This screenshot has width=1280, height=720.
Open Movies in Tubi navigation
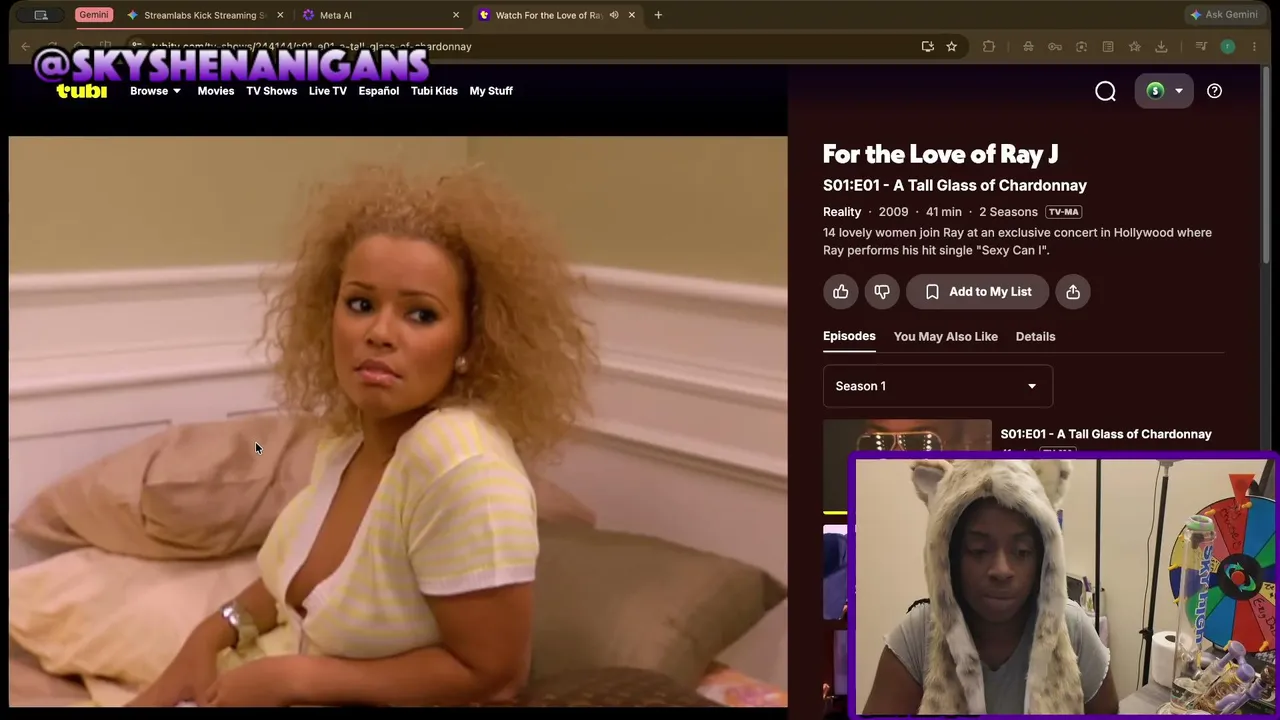pos(216,91)
